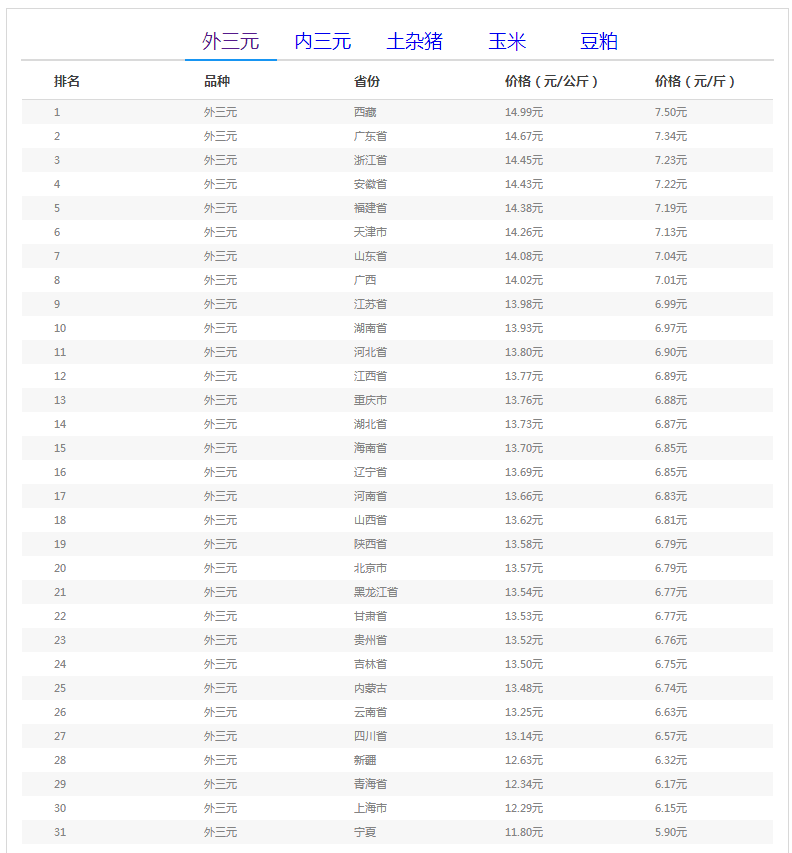Select the 14.45元 price cell
792x853 pixels.
click(524, 160)
